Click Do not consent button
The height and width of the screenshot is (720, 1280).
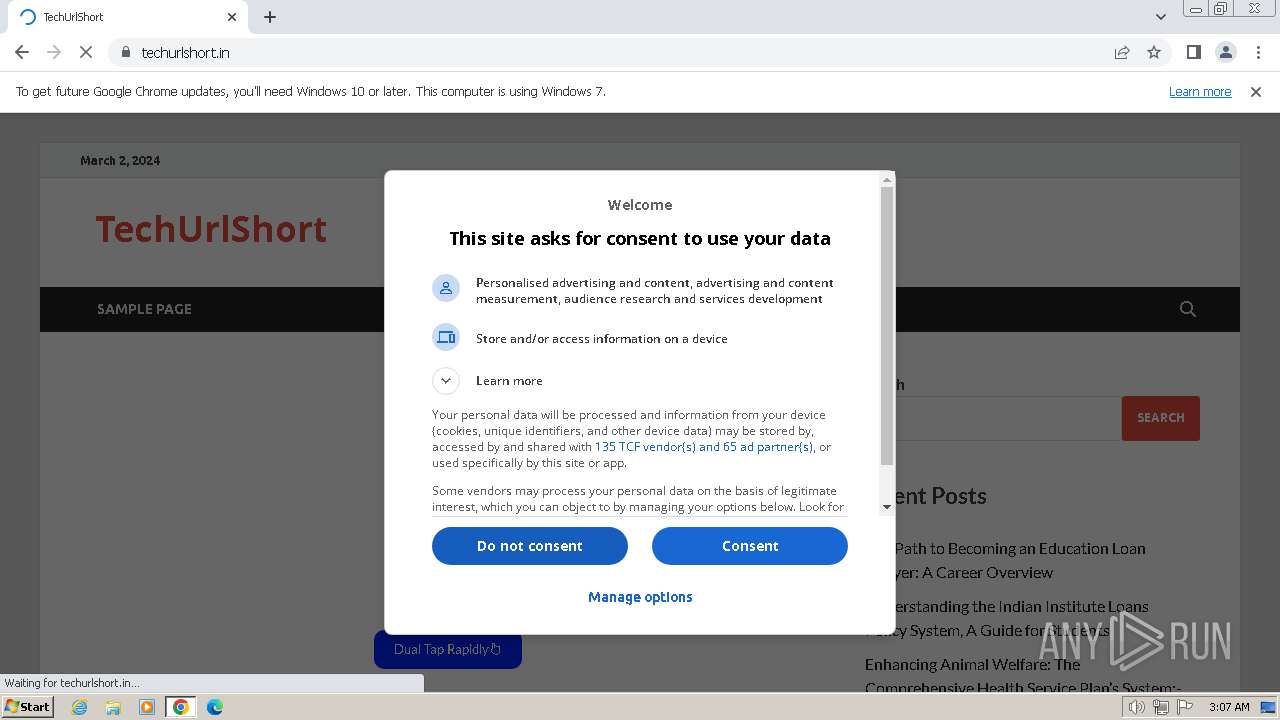pos(530,546)
